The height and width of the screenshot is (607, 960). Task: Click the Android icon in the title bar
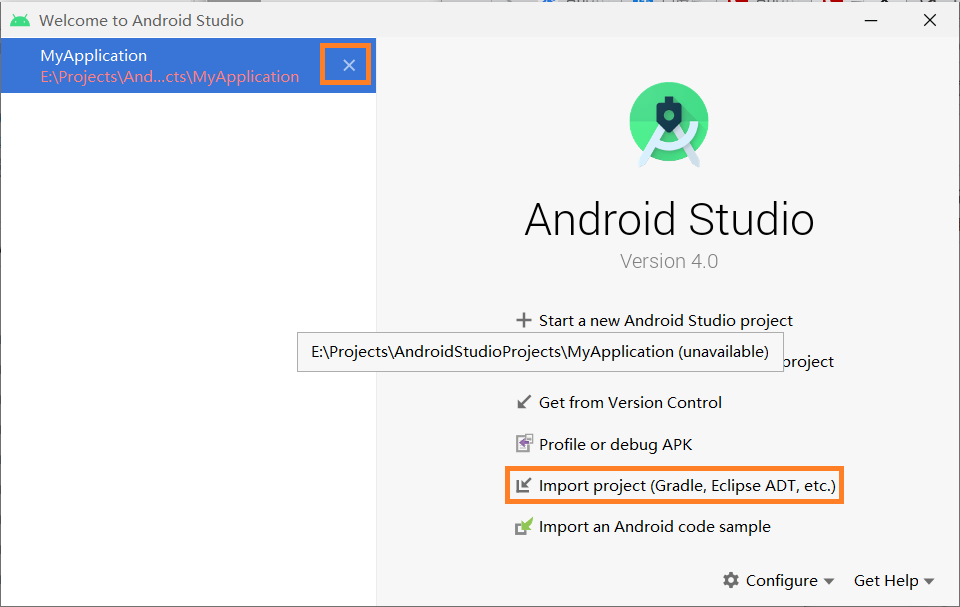(x=20, y=20)
